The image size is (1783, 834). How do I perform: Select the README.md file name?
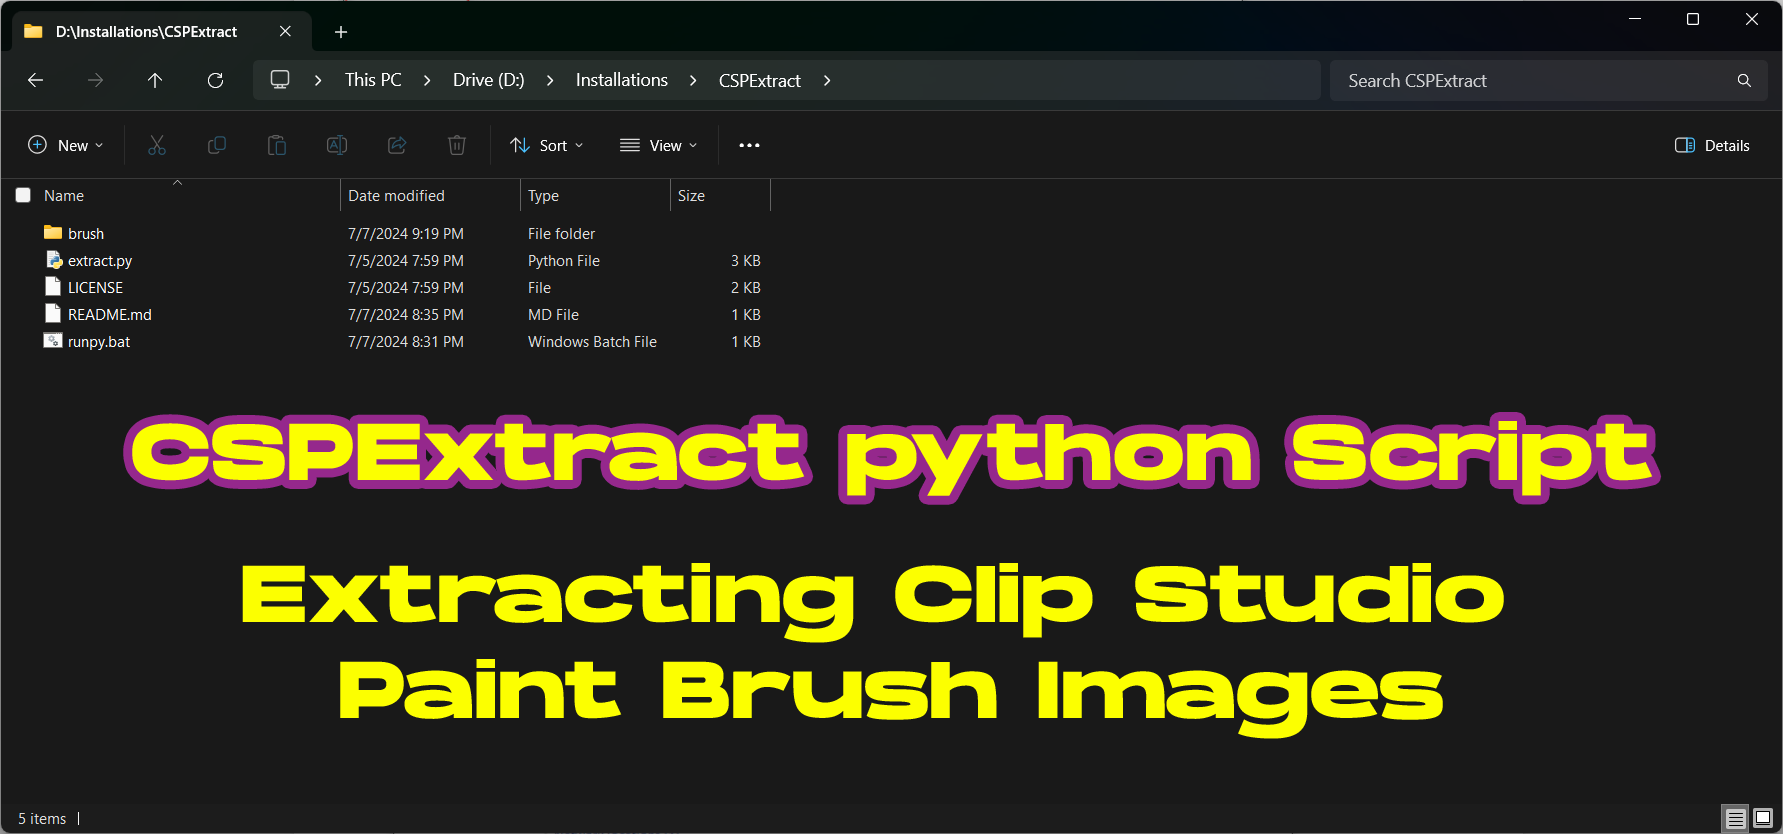pyautogui.click(x=110, y=314)
